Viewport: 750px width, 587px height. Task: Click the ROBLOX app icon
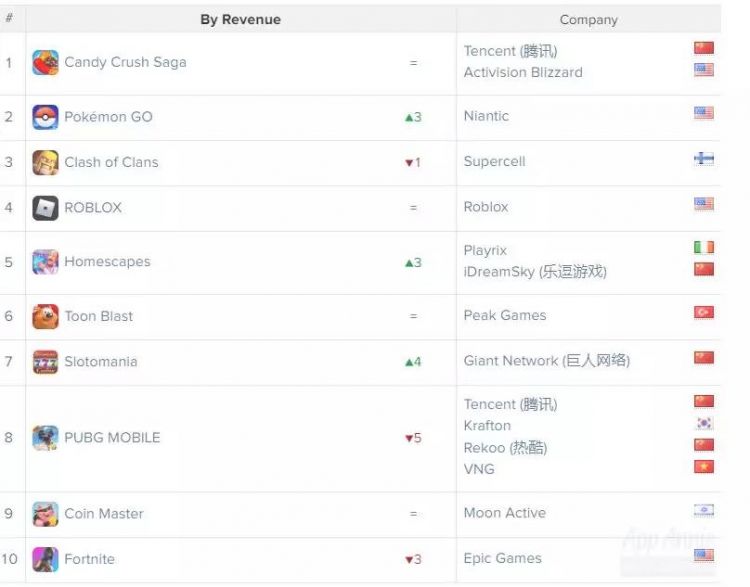pyautogui.click(x=45, y=208)
